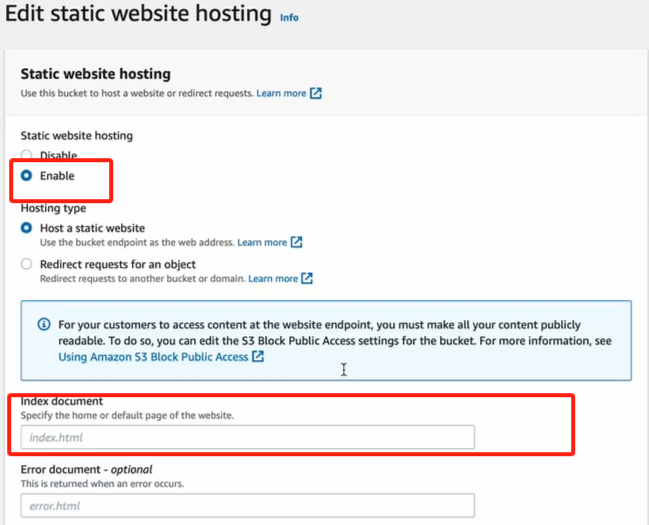Image resolution: width=649 pixels, height=525 pixels.
Task: Click 'Specify the home or default page' hint text
Action: 127,415
